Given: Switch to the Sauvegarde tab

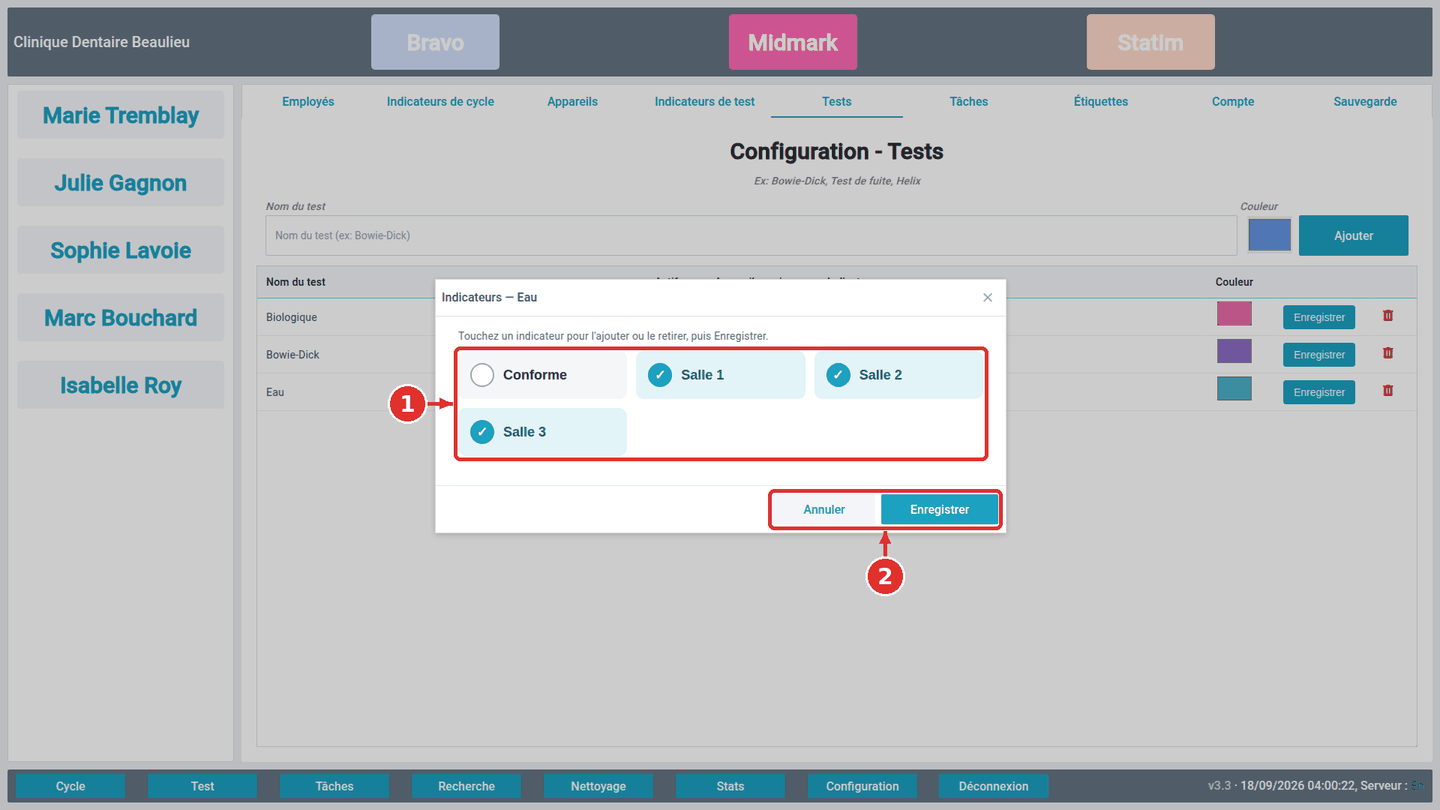Looking at the screenshot, I should pos(1365,101).
